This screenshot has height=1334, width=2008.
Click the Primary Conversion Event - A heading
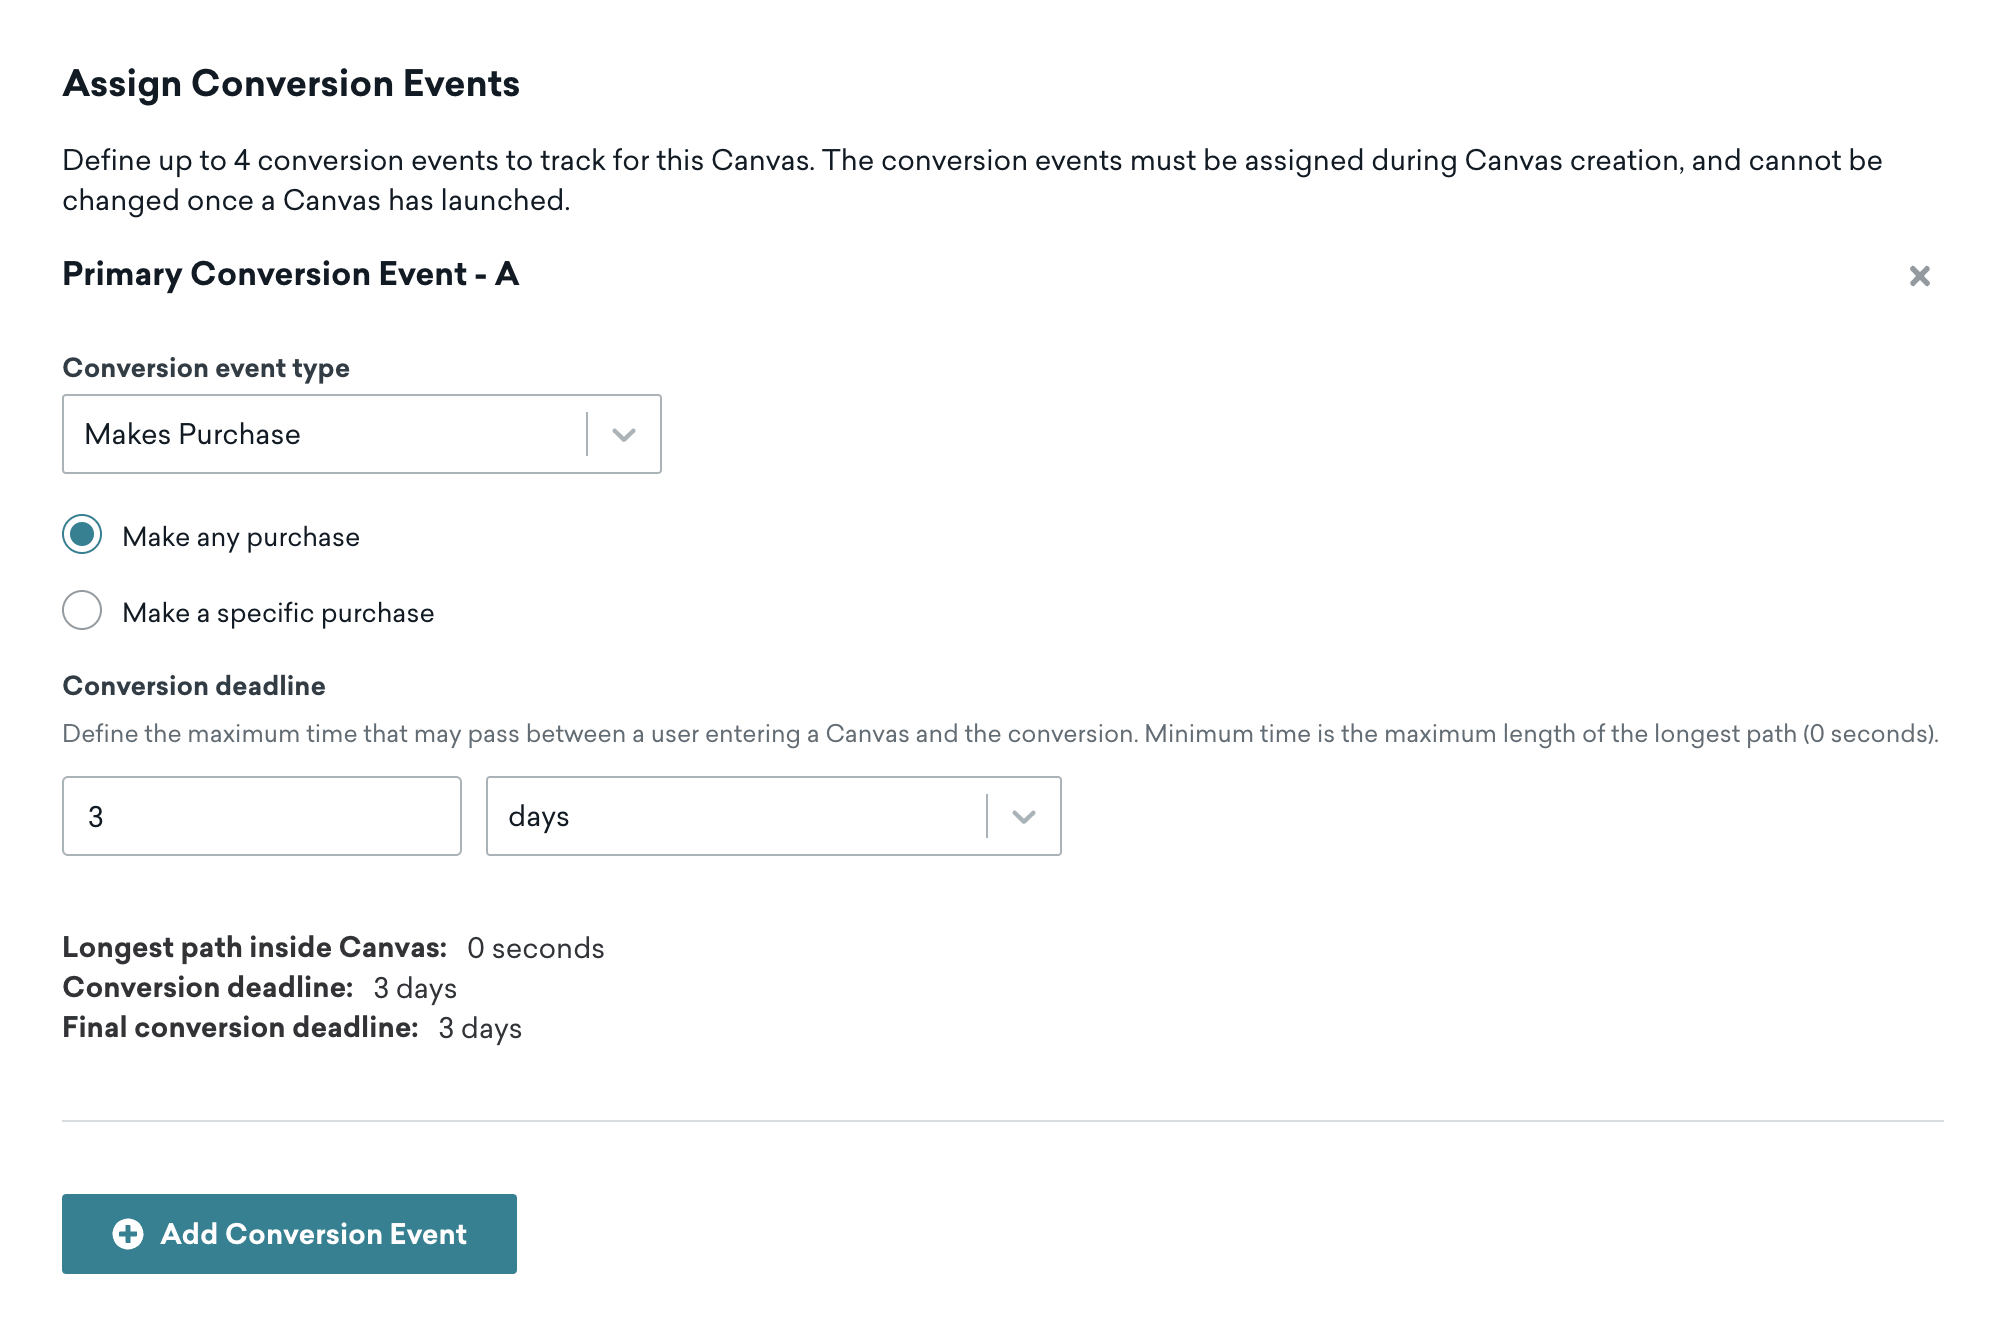click(291, 274)
